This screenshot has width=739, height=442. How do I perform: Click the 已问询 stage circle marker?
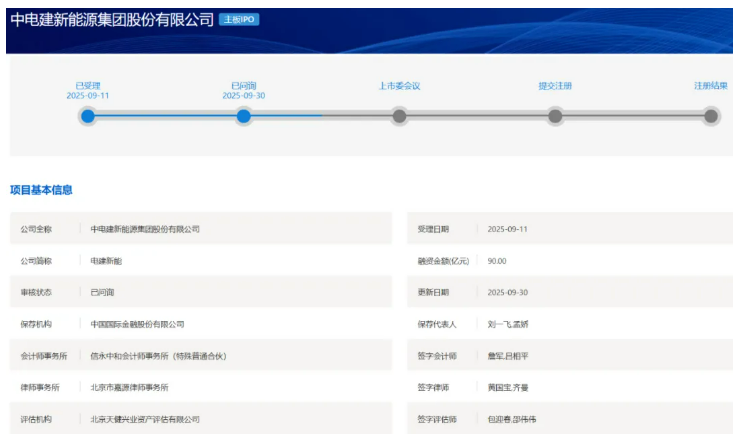pos(243,116)
